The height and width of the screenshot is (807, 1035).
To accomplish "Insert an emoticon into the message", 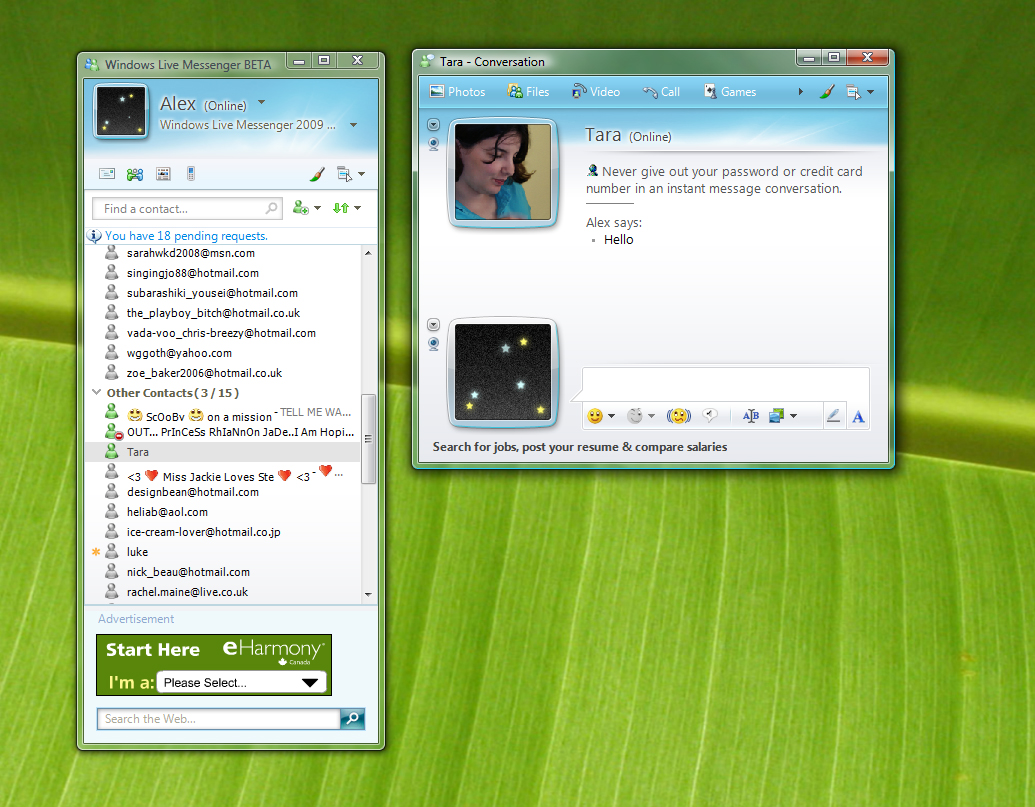I will point(596,416).
